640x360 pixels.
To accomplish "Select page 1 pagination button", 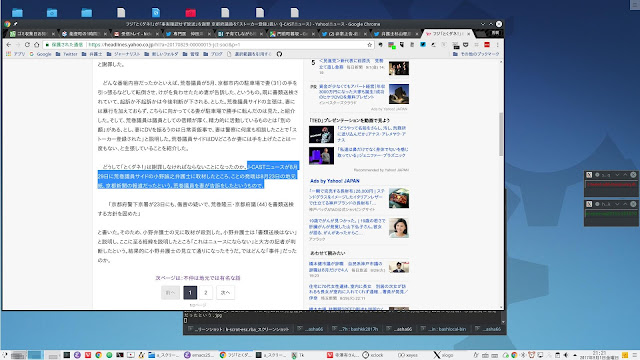I will click(190, 292).
